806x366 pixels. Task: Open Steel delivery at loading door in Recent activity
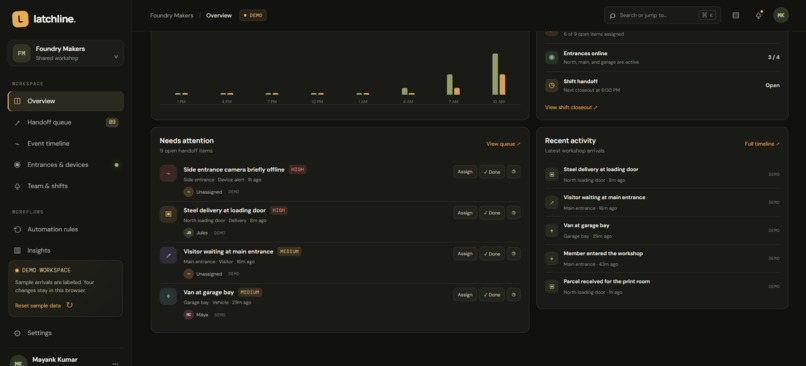pyautogui.click(x=662, y=174)
